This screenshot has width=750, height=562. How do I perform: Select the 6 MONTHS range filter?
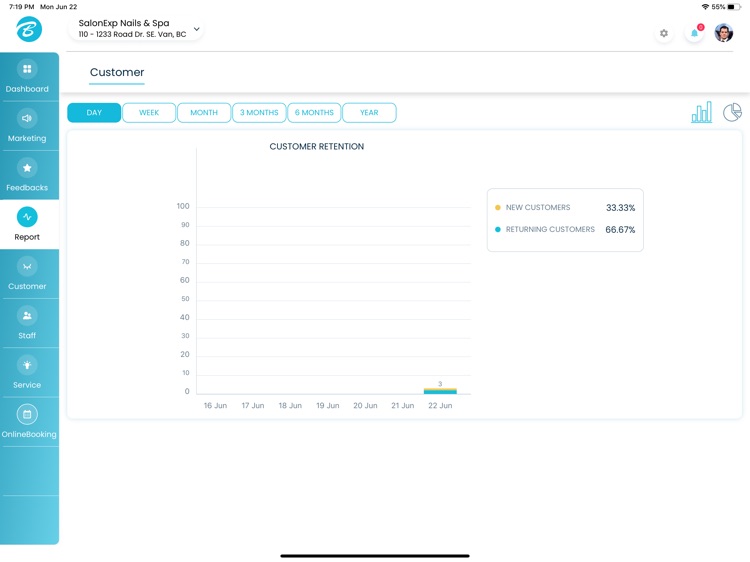tap(314, 113)
